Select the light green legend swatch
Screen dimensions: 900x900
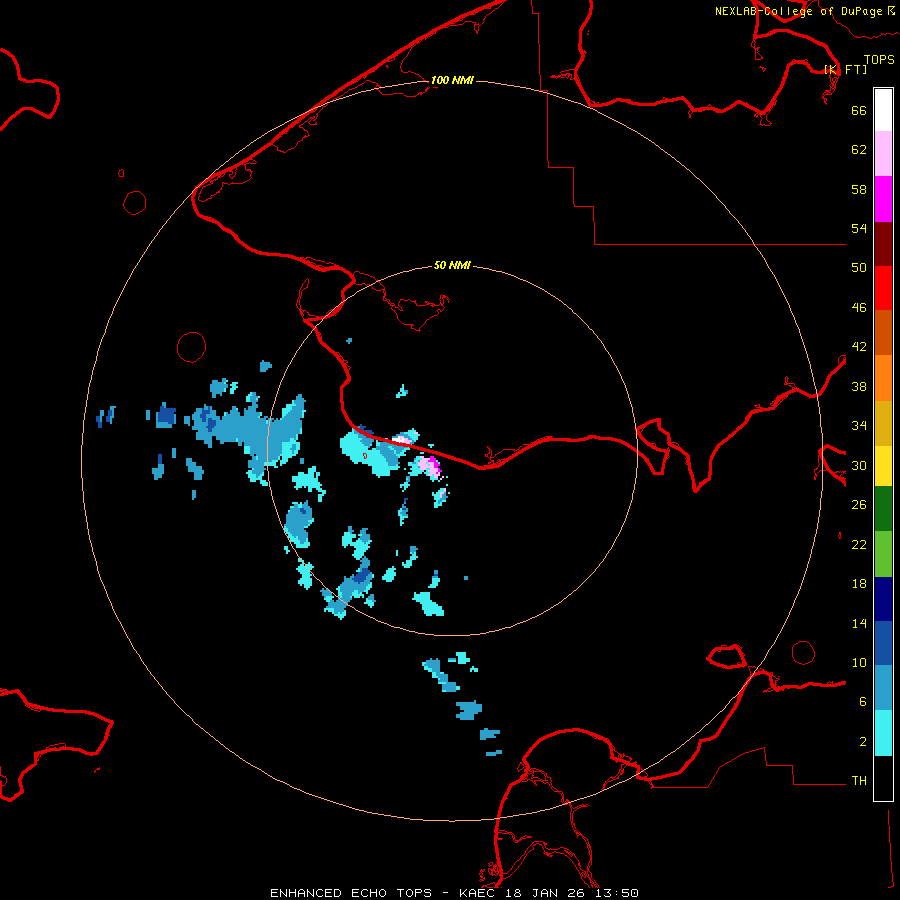pos(883,554)
